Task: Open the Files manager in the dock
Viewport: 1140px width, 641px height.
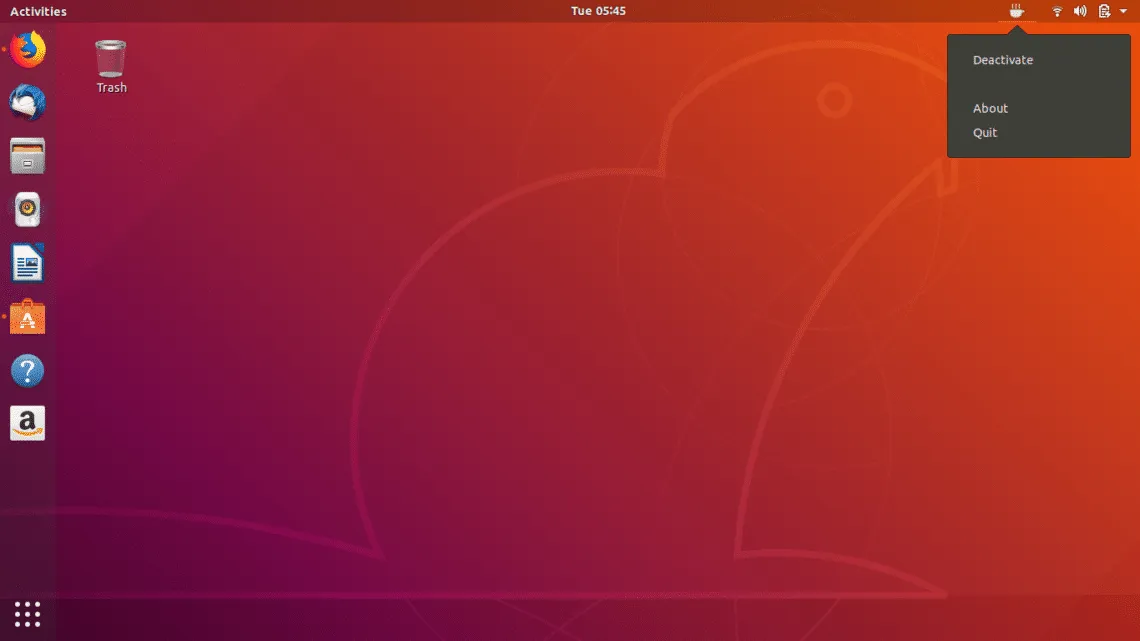Action: (28, 156)
